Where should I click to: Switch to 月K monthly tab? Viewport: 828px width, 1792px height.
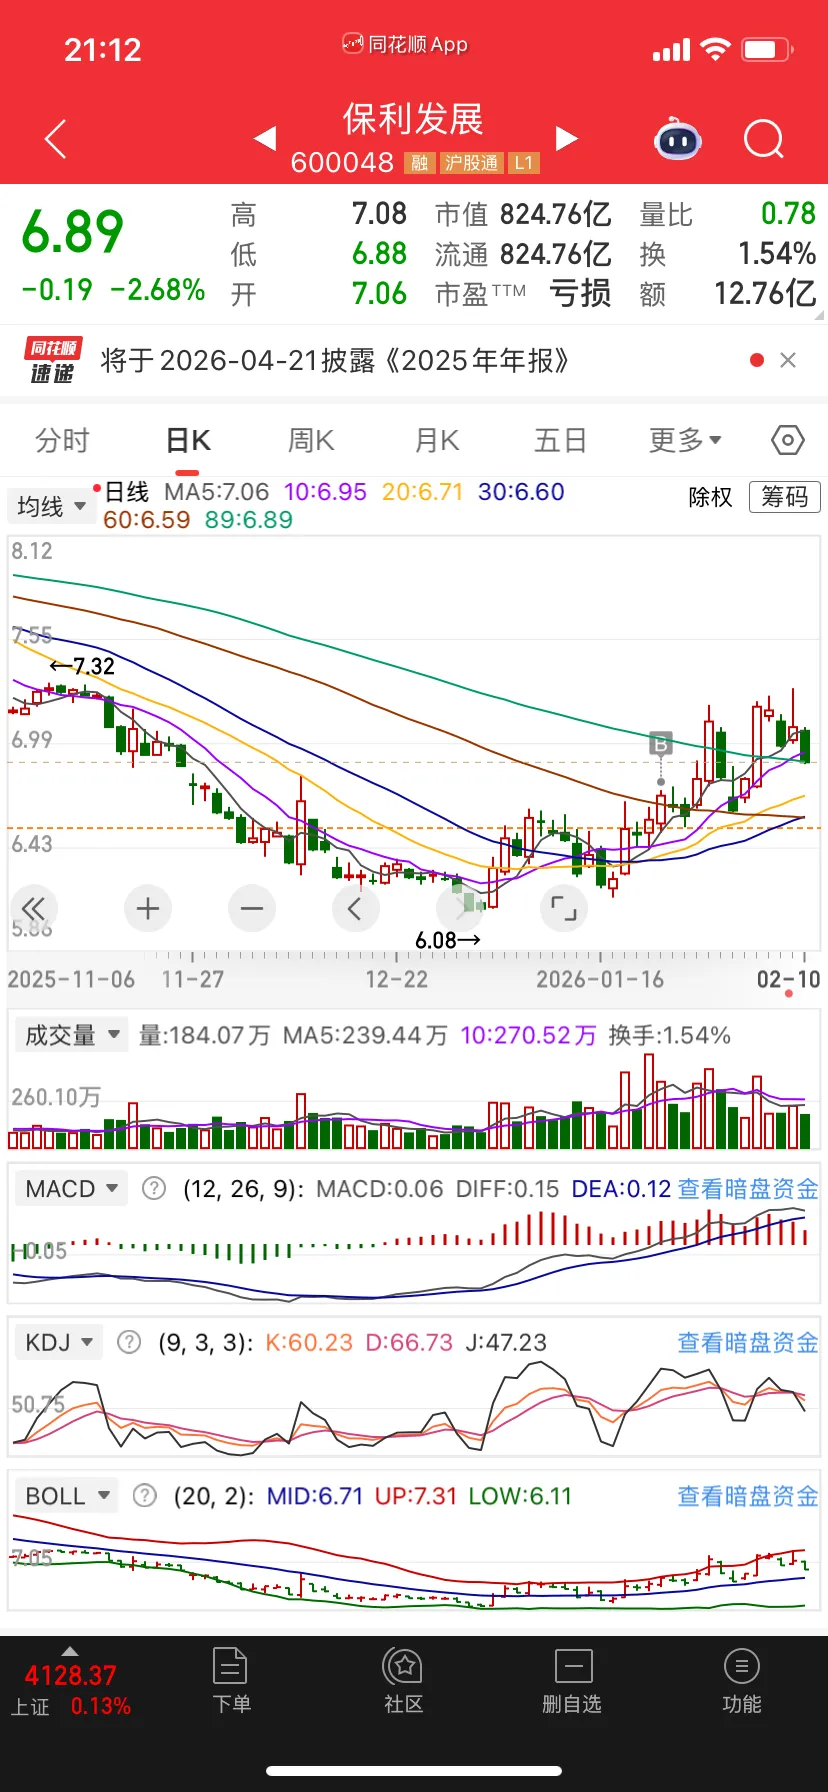(x=437, y=440)
